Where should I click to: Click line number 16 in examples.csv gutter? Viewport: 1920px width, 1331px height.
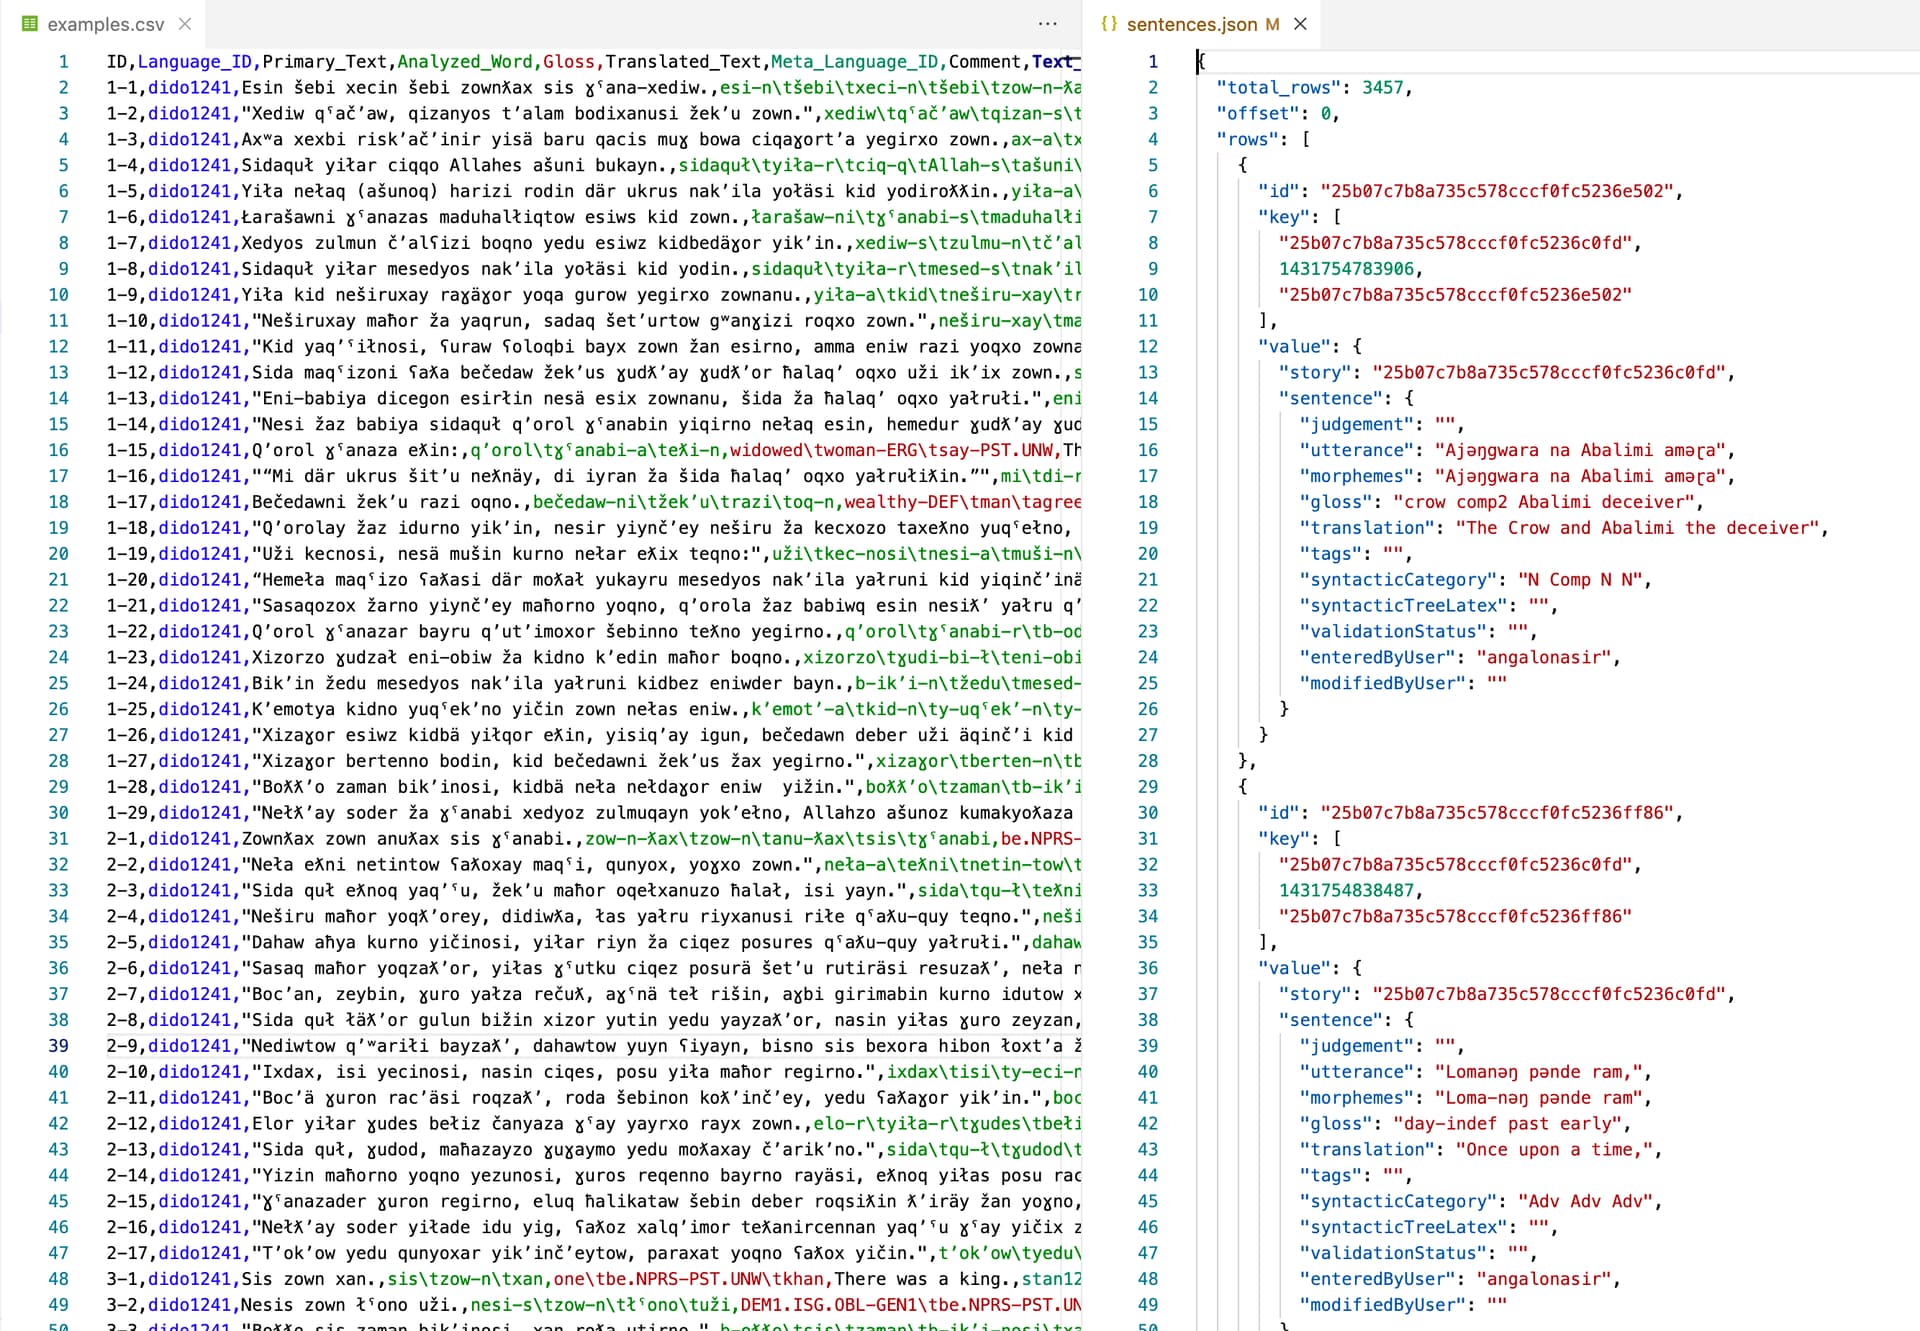pyautogui.click(x=59, y=450)
